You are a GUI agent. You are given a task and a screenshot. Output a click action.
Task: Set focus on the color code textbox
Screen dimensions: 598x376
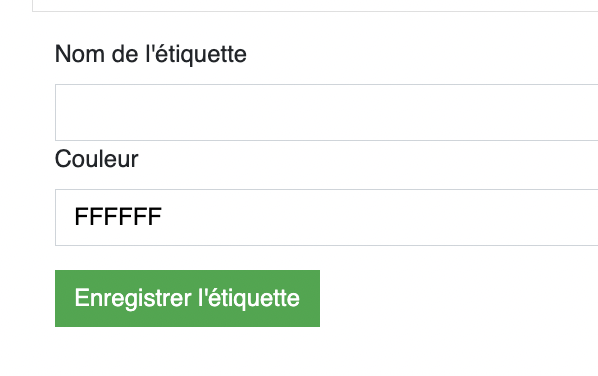tap(326, 217)
